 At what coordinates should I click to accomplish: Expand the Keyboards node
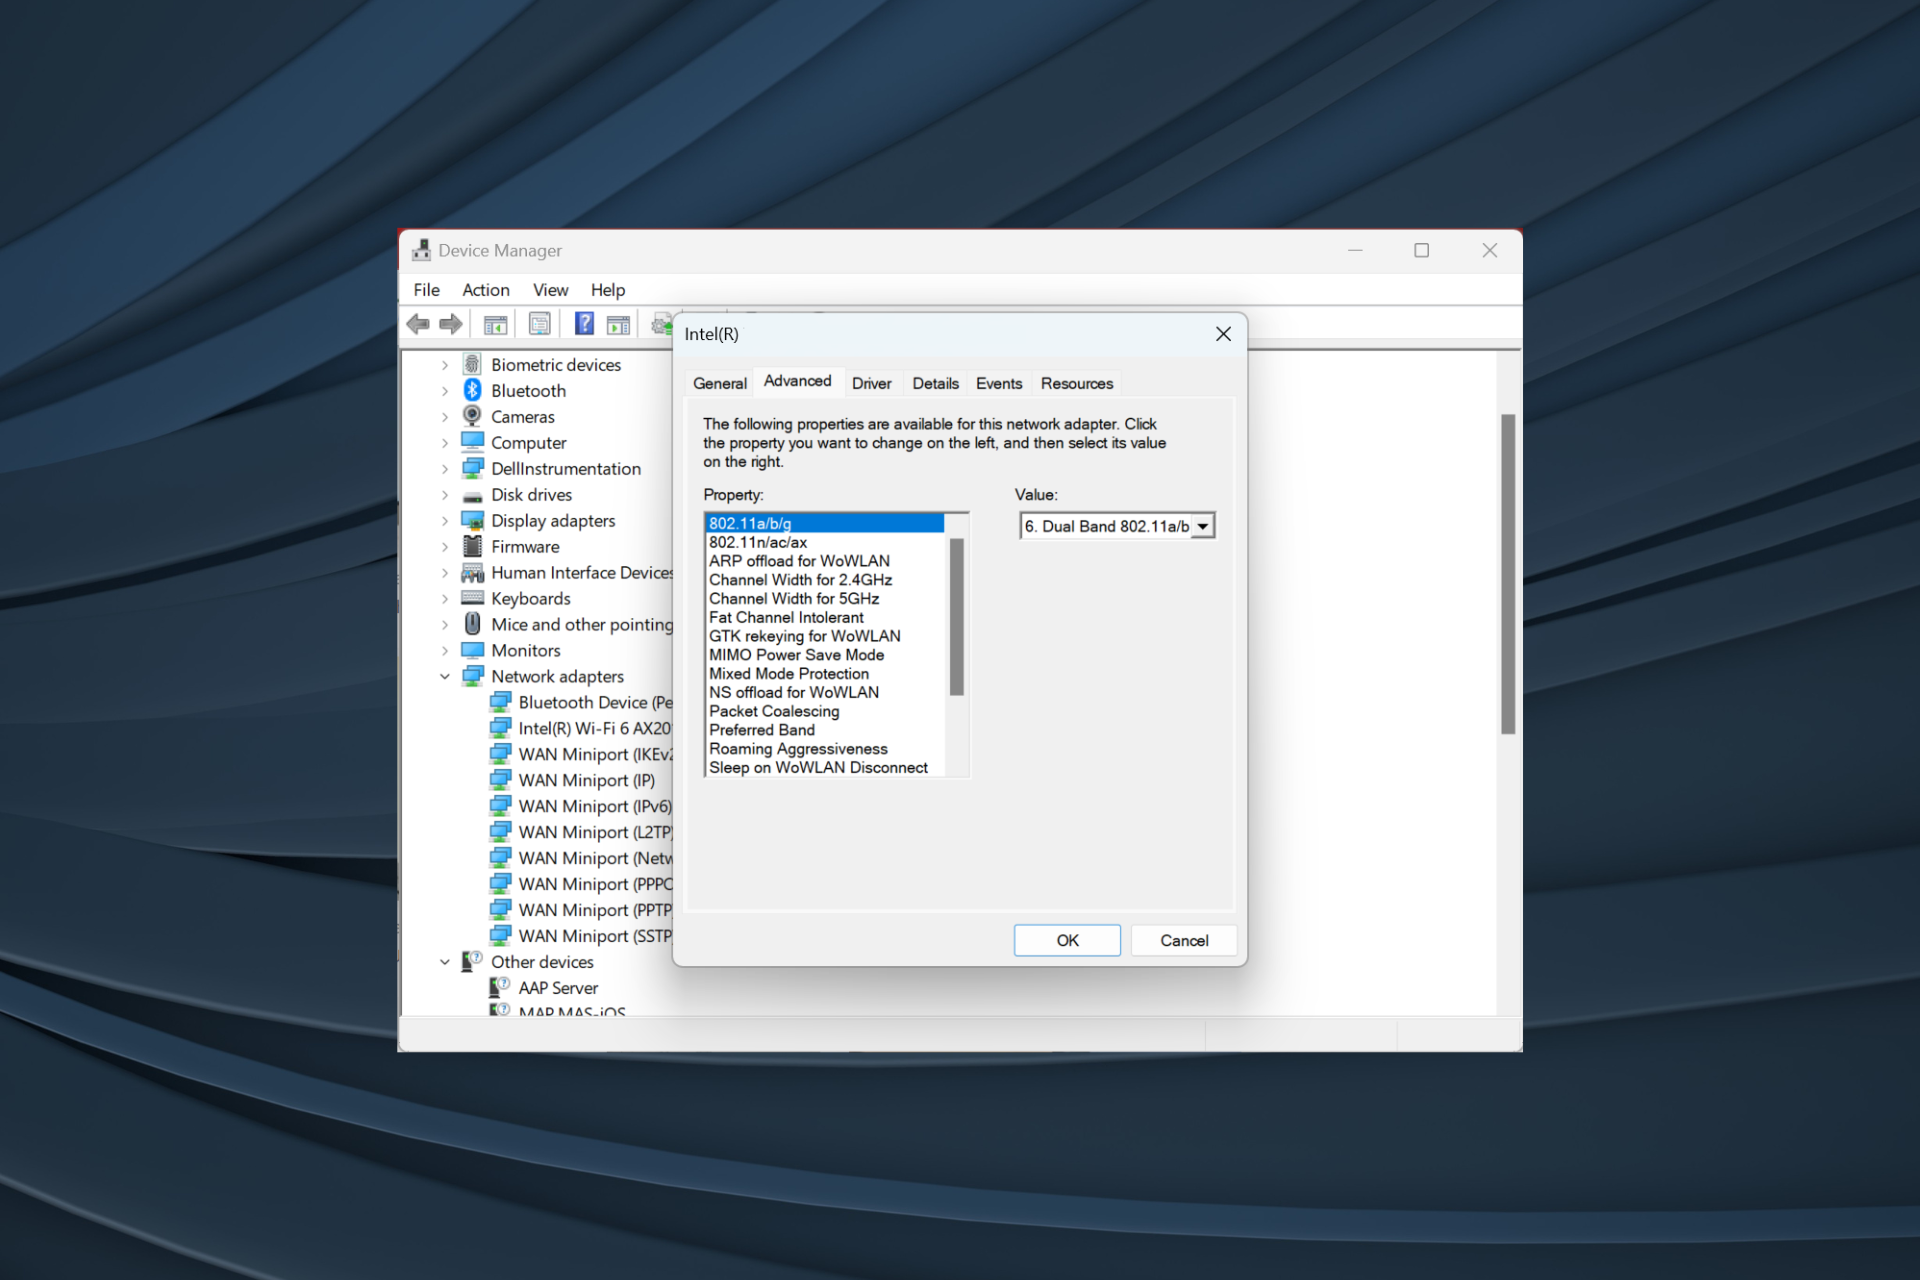(445, 599)
